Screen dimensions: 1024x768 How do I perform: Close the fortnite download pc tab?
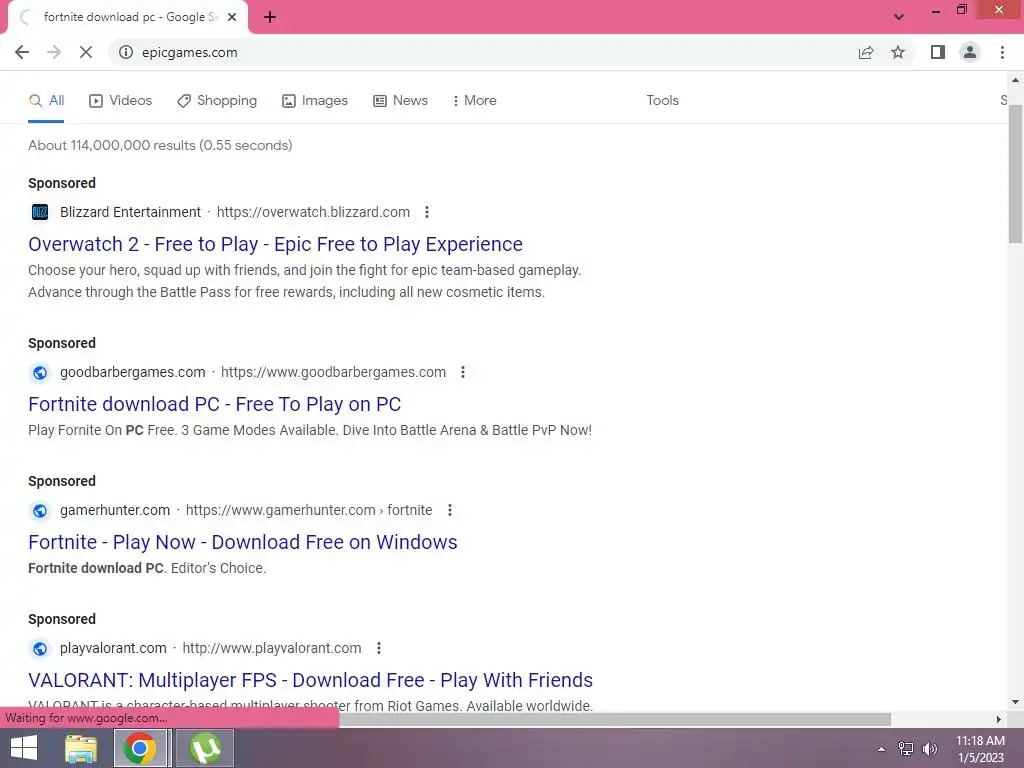(232, 18)
